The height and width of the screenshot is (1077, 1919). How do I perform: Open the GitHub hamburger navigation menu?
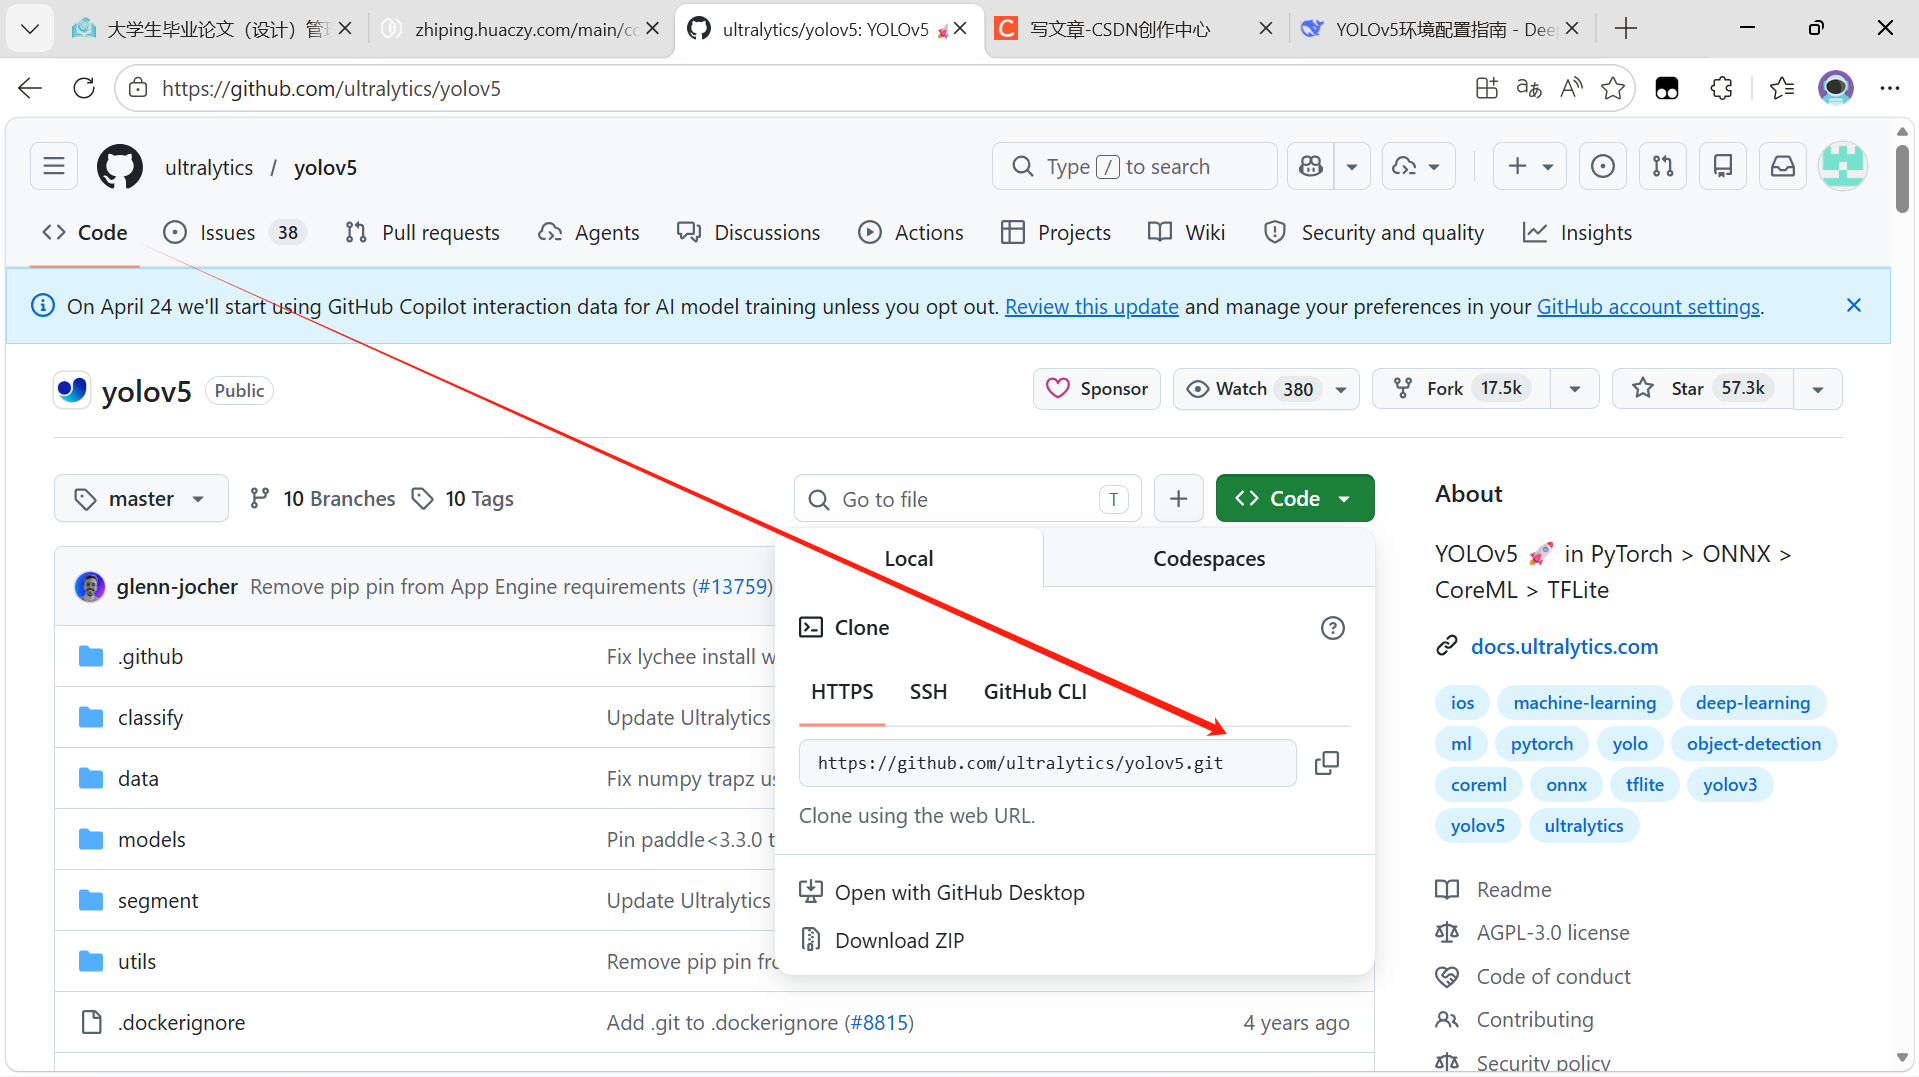click(x=54, y=166)
